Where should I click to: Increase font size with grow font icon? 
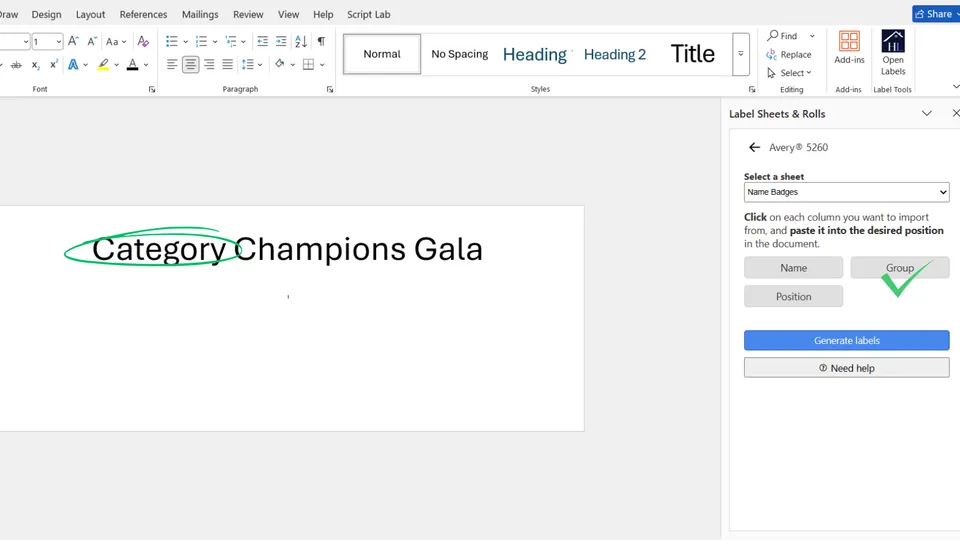coord(73,41)
